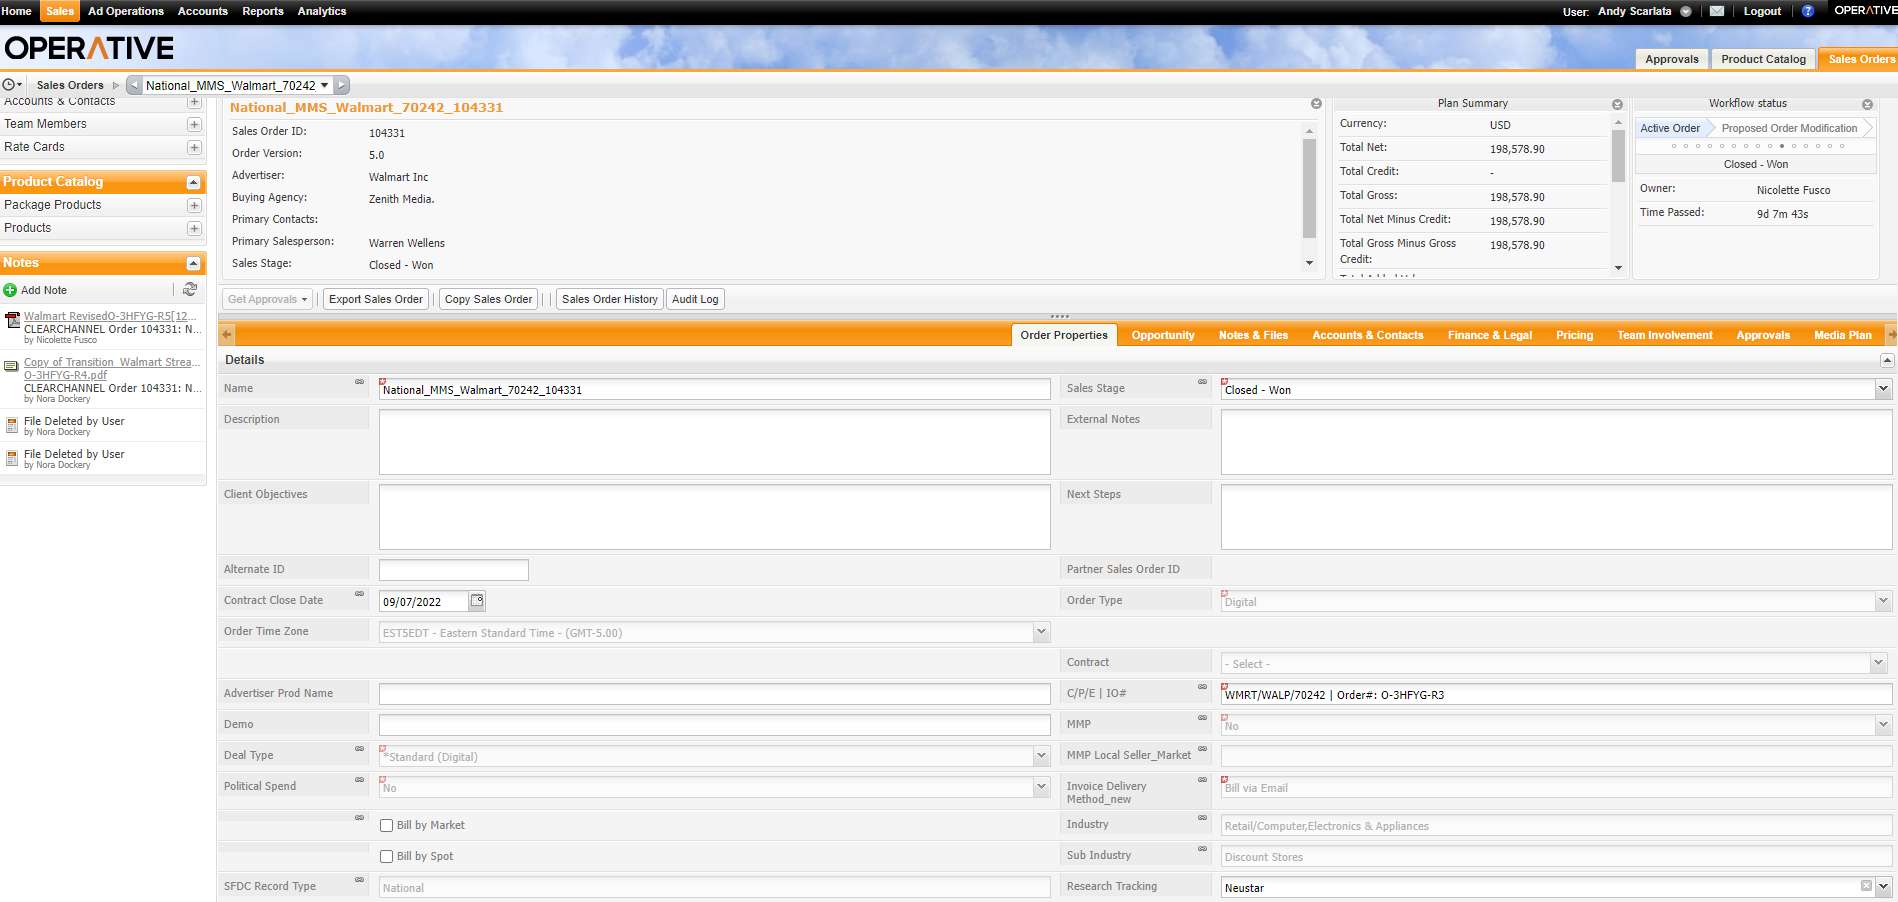Open Sales Order History
1898x902 pixels.
point(610,299)
